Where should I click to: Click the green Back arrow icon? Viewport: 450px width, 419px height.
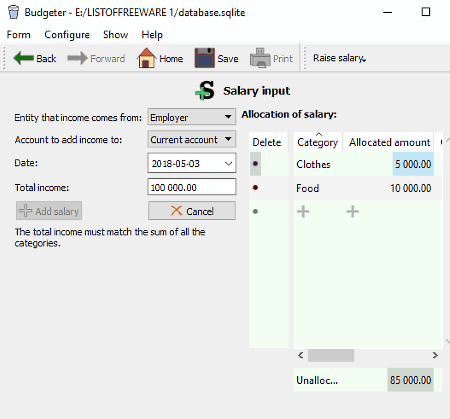[23, 58]
